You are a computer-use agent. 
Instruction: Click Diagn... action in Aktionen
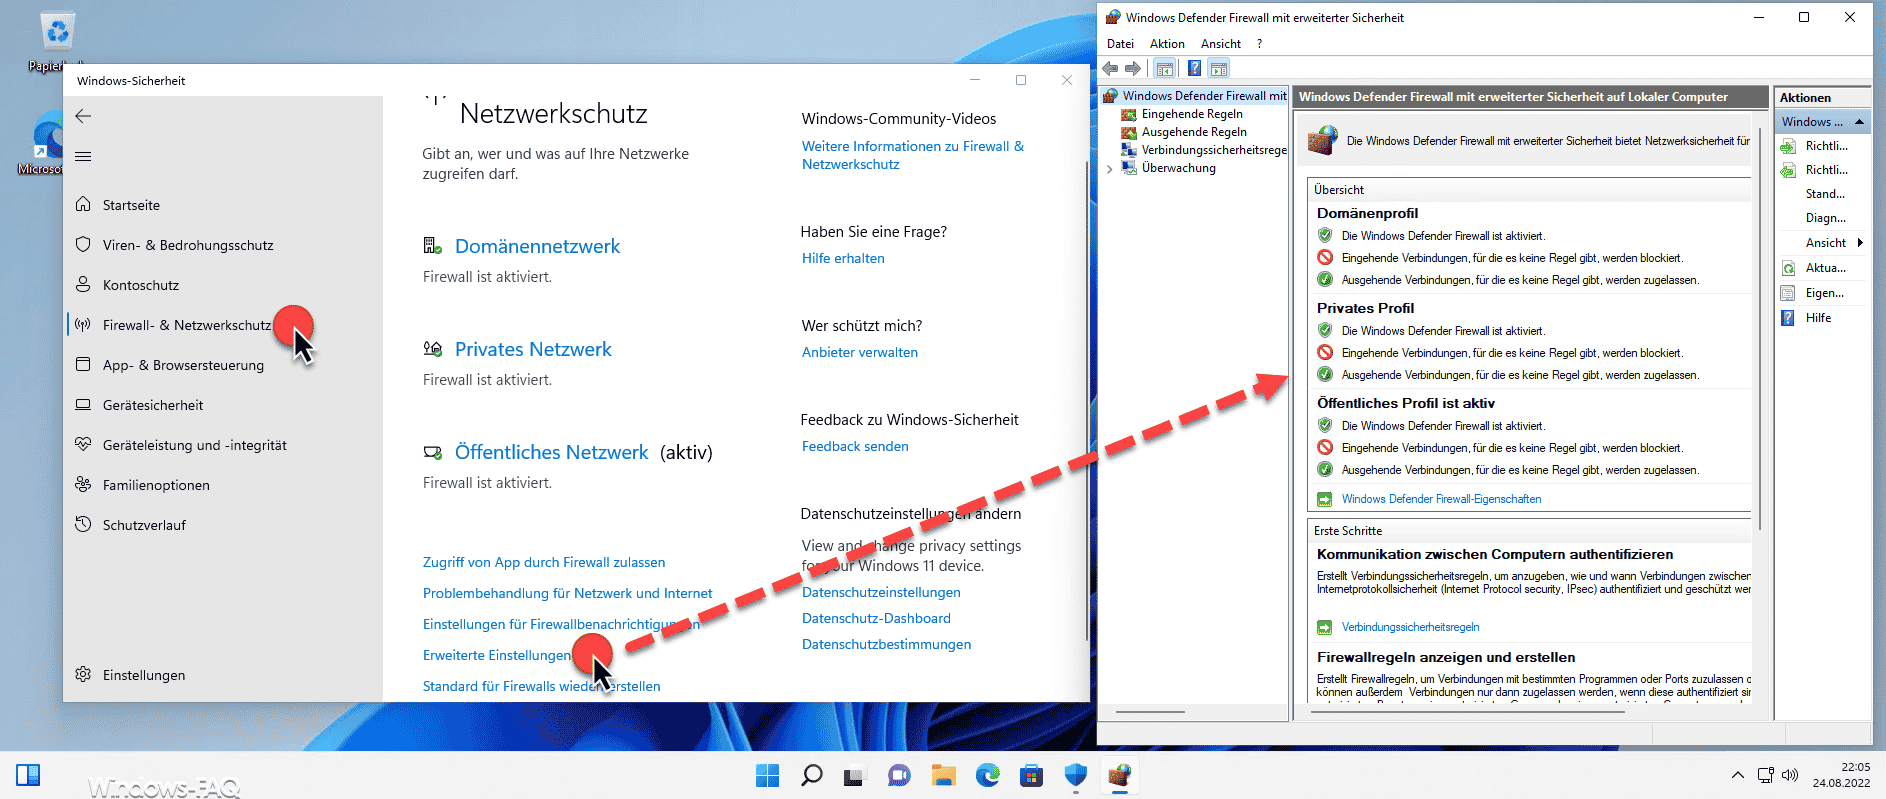coord(1825,218)
